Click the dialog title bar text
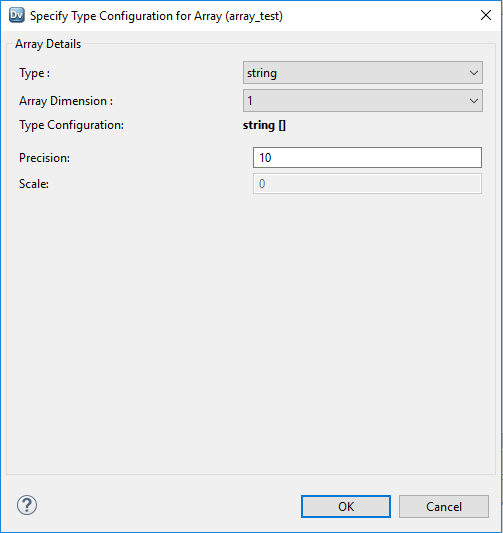This screenshot has width=503, height=533. (x=156, y=16)
